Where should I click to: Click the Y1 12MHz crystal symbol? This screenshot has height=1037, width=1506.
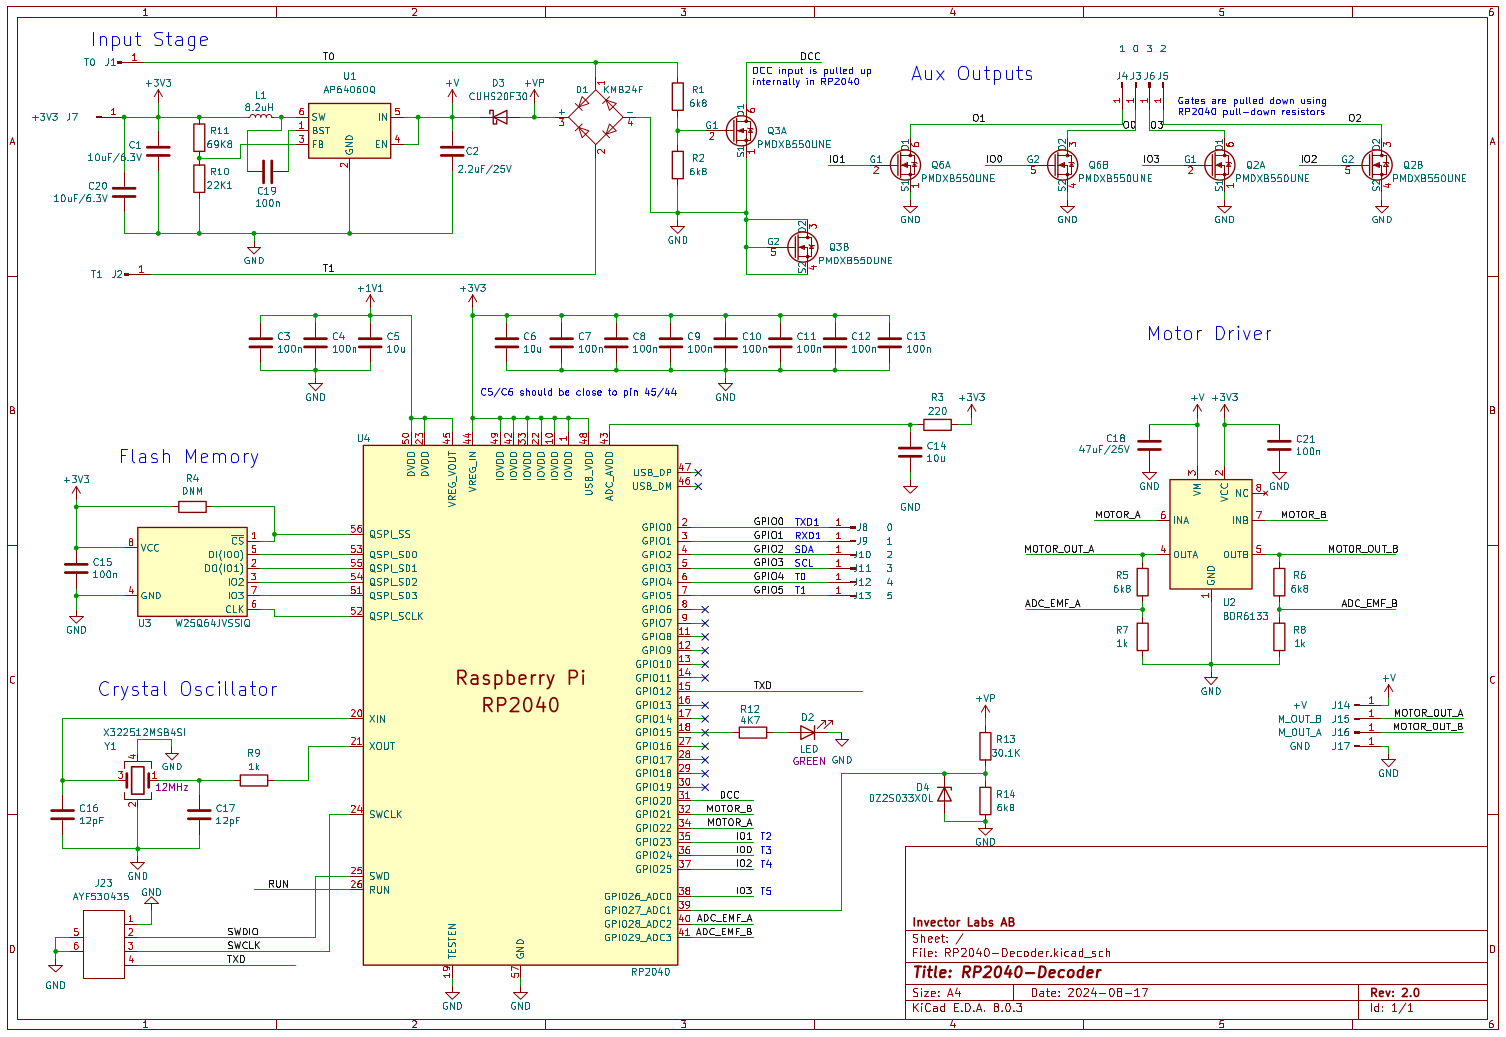(x=138, y=780)
